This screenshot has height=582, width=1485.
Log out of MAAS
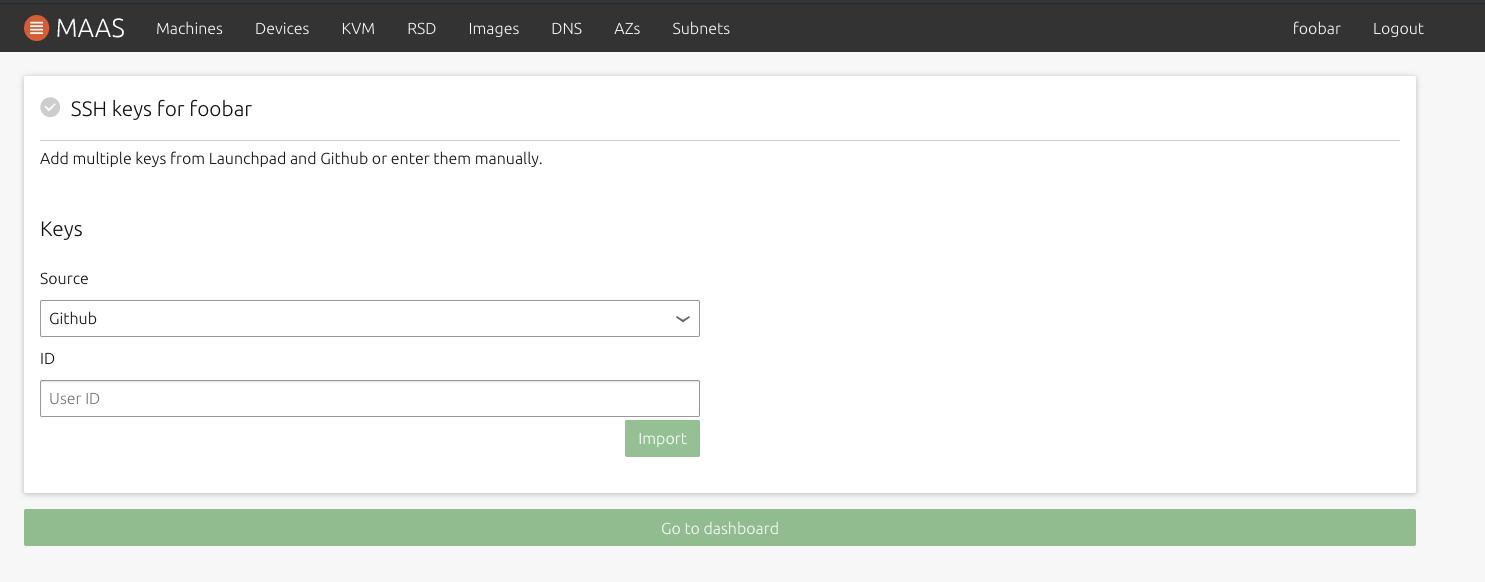[1397, 28]
